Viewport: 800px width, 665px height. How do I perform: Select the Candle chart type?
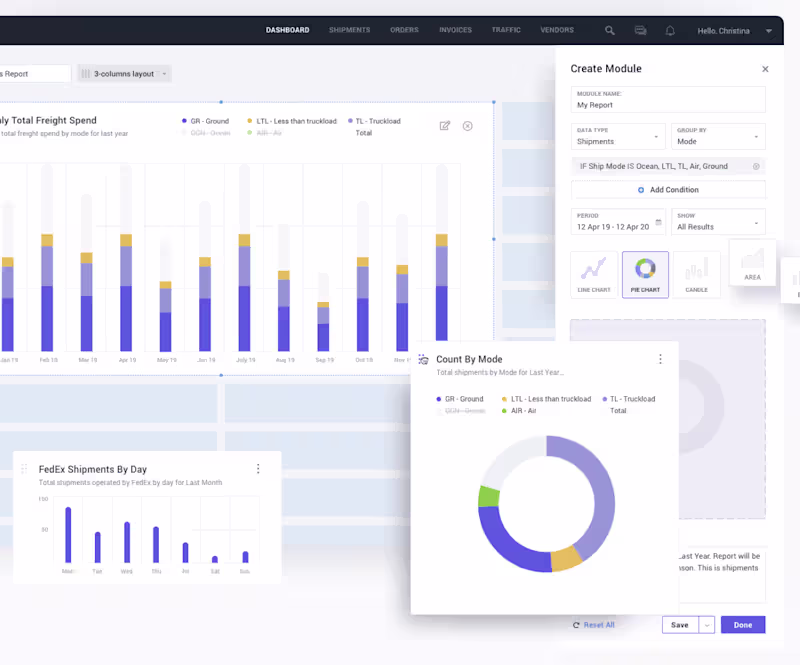point(696,275)
